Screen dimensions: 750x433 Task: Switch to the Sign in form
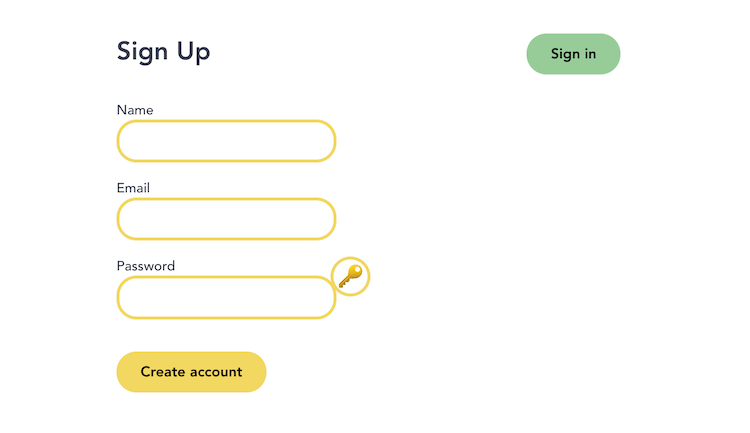573,54
